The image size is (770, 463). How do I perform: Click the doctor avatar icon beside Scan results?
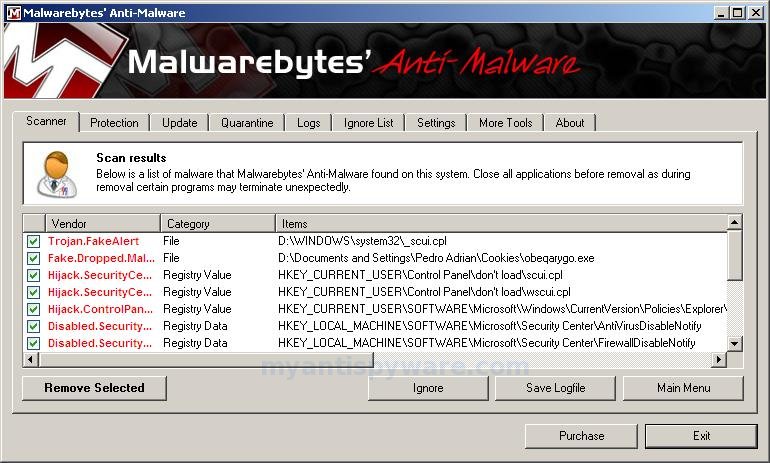point(57,174)
